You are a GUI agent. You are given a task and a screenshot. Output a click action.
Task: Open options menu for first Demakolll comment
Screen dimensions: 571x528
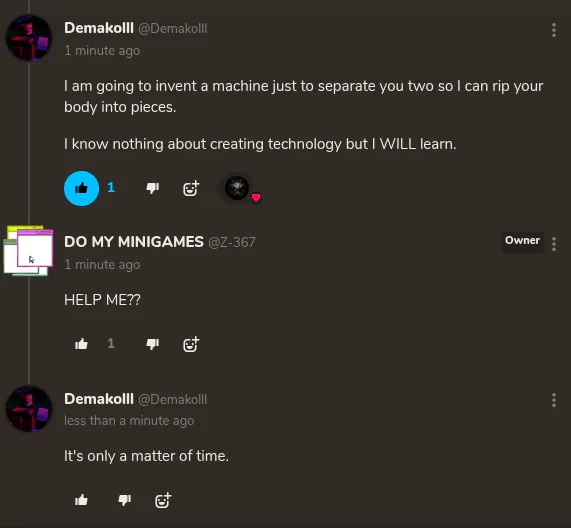(554, 30)
